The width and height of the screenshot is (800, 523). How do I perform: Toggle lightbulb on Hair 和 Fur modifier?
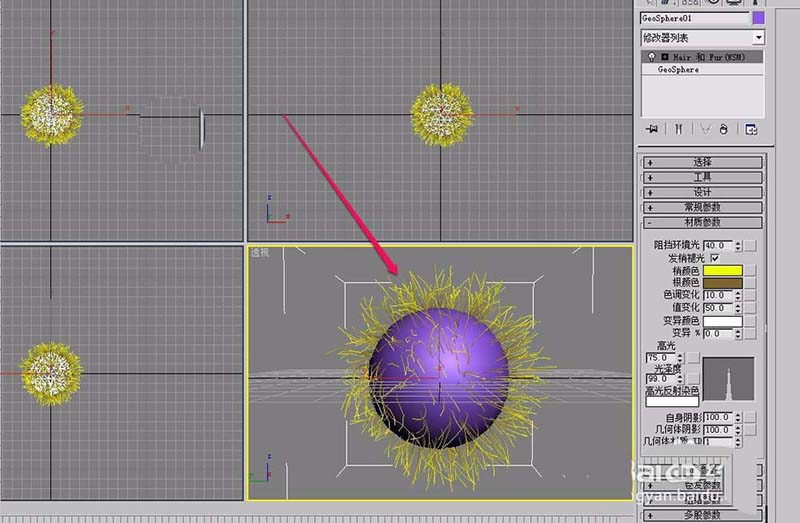(652, 57)
